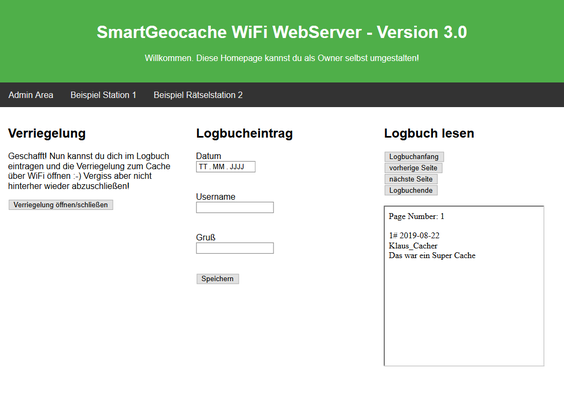This screenshot has width=564, height=400.
Task: Select the MM month segment in Datum
Action: pos(218,167)
